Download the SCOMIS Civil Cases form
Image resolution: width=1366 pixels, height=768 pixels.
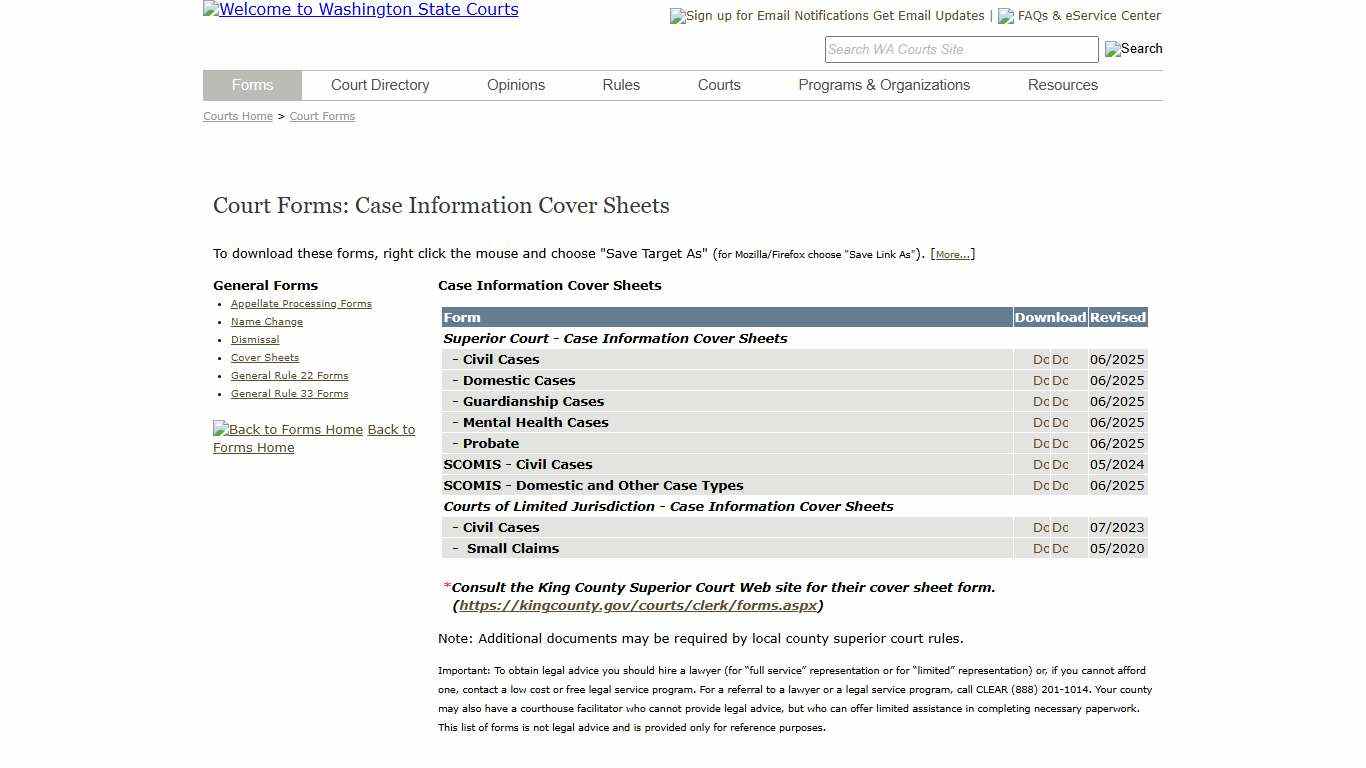(1040, 464)
